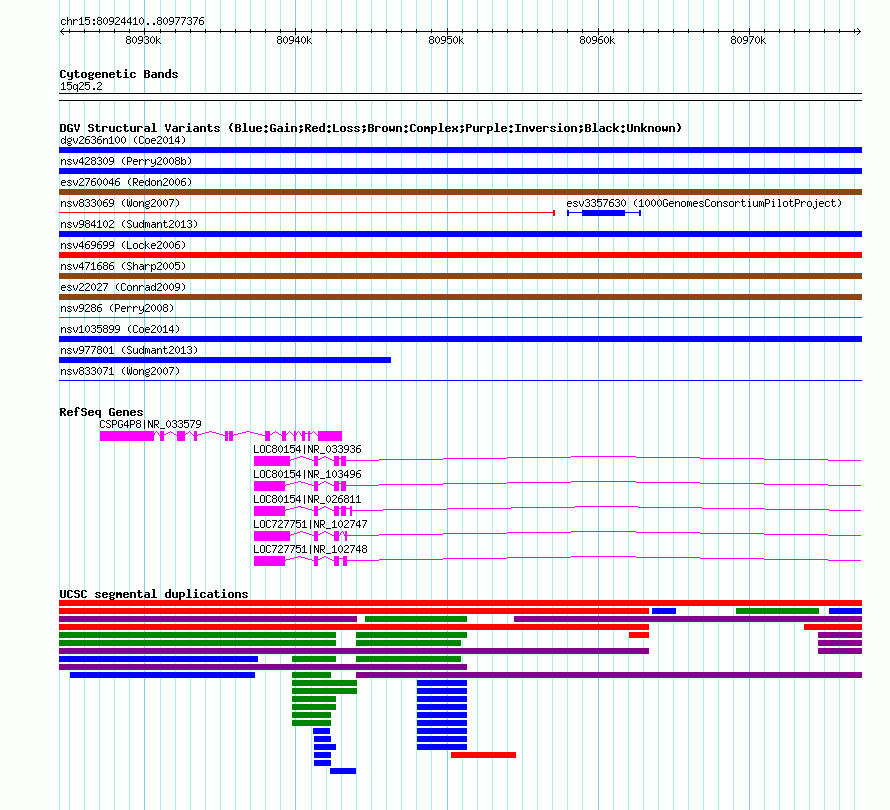Screen dimensions: 890x810
Task: Select the brown bar under esv2760046
Action: pos(460,192)
